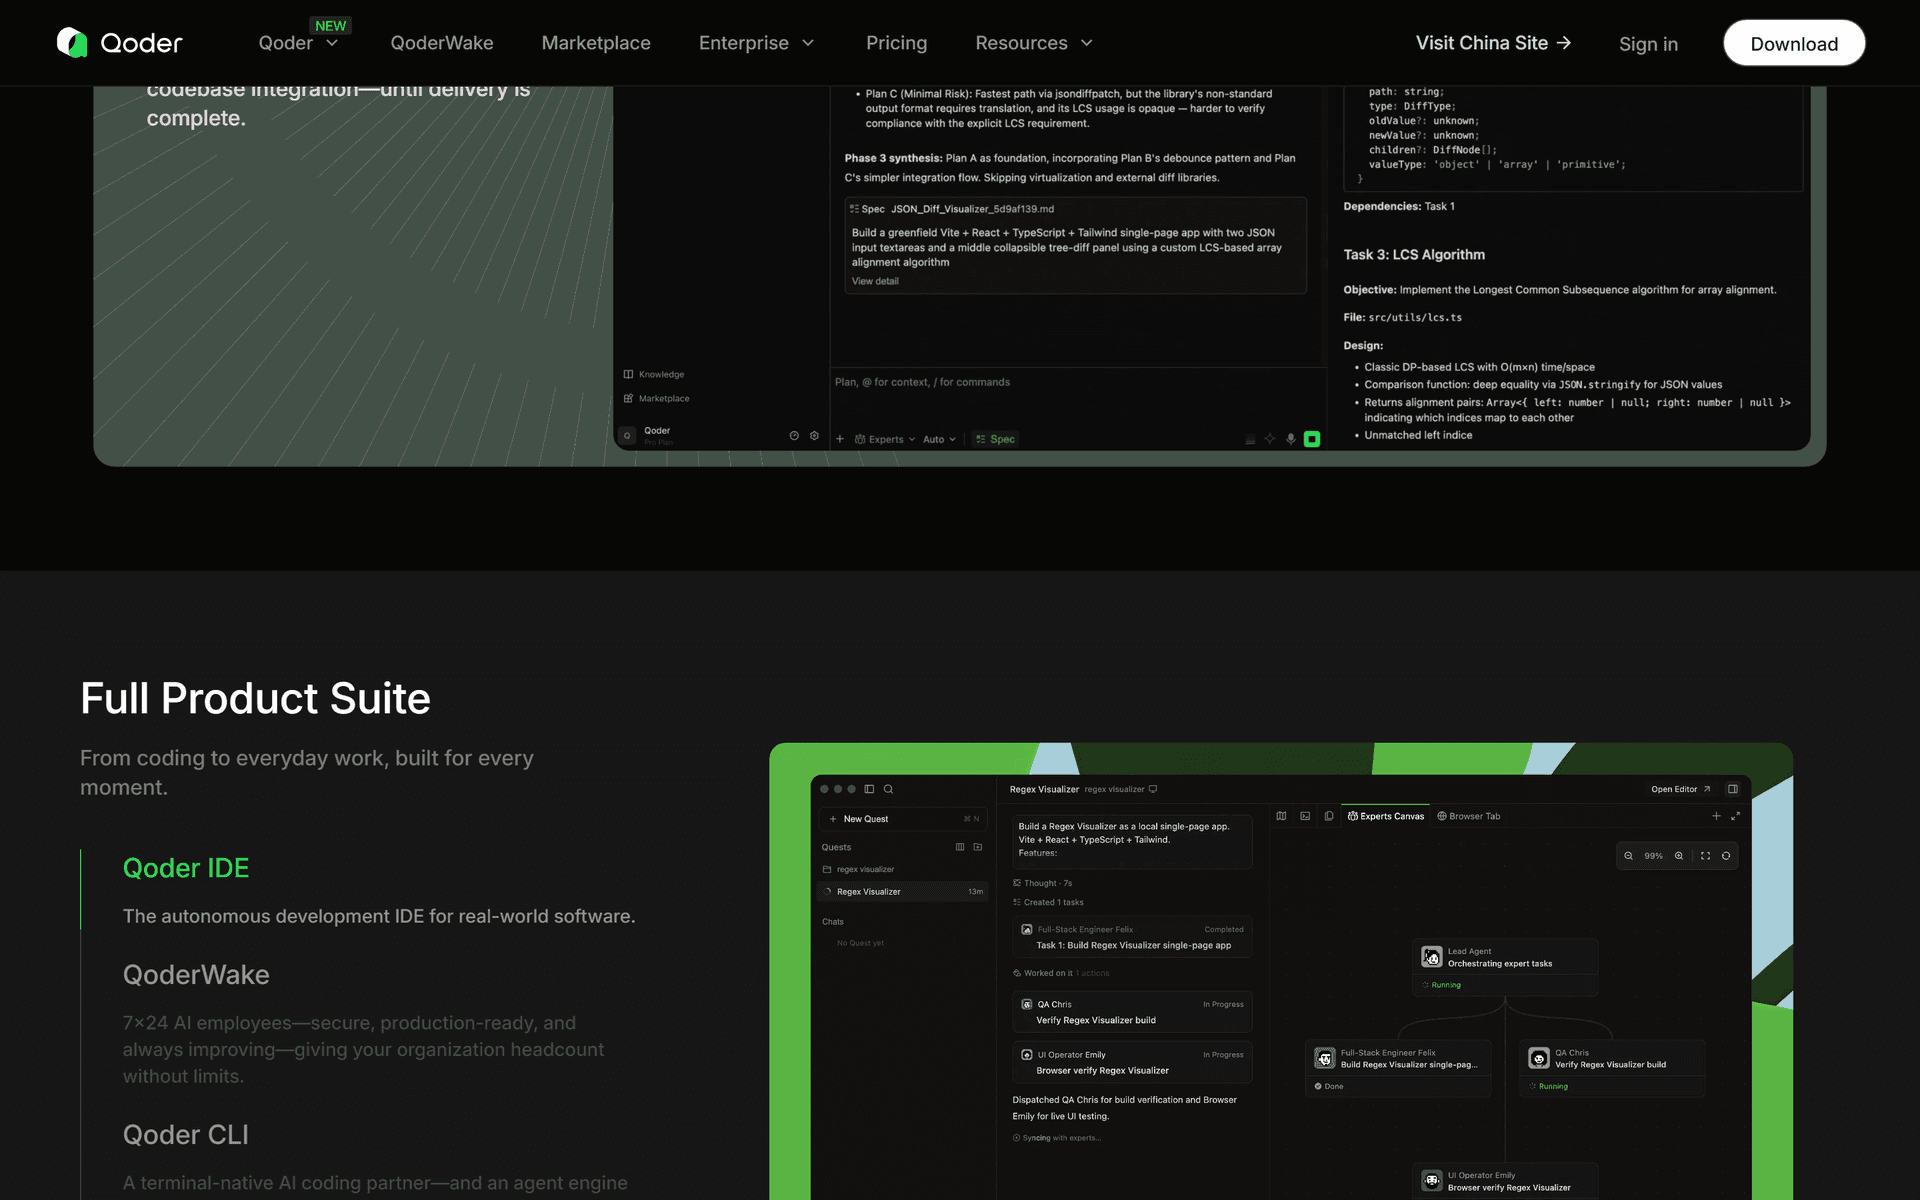
Task: Select the Regex Visualizer quest marked 13m
Action: pyautogui.click(x=903, y=891)
